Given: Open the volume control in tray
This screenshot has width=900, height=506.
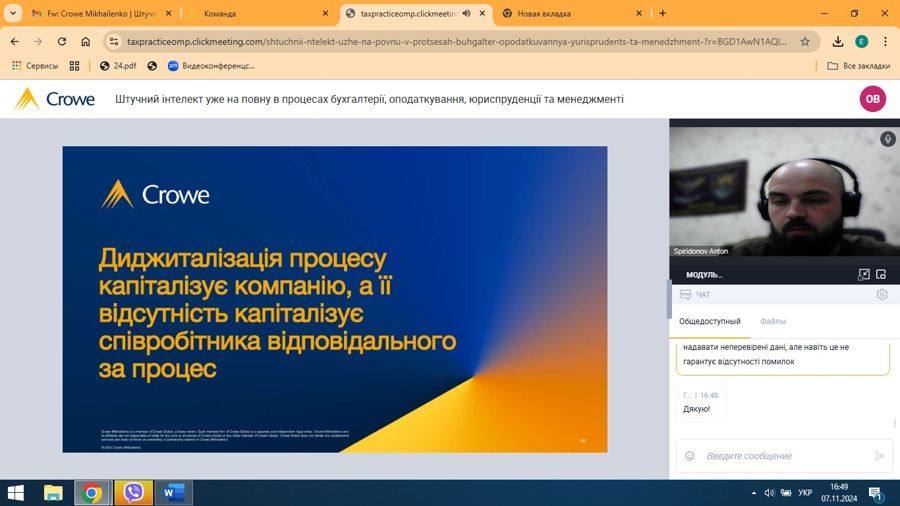Looking at the screenshot, I should 769,493.
